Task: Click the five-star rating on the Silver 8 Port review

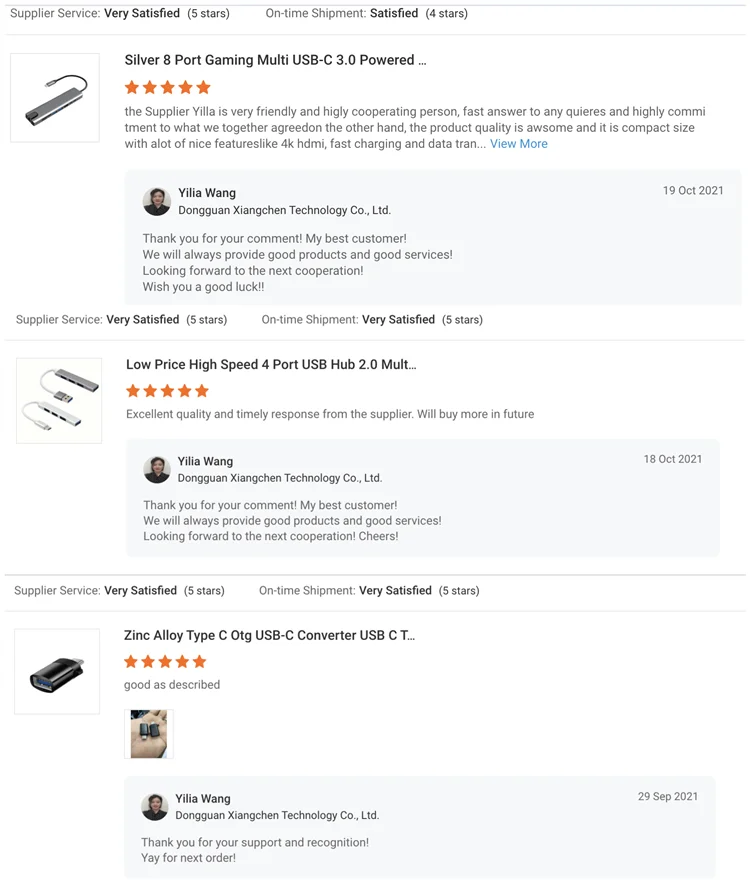Action: pyautogui.click(x=168, y=88)
